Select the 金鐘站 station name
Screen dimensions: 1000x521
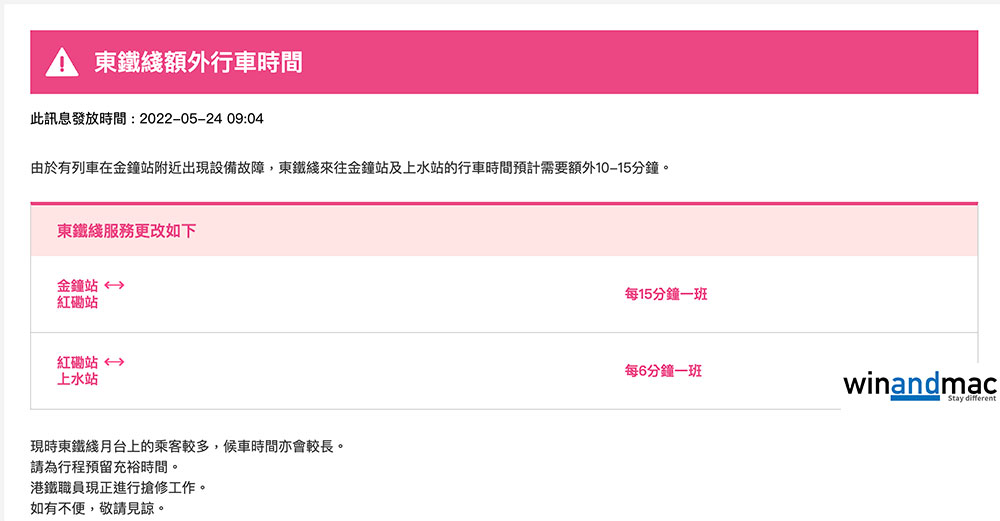pos(78,286)
